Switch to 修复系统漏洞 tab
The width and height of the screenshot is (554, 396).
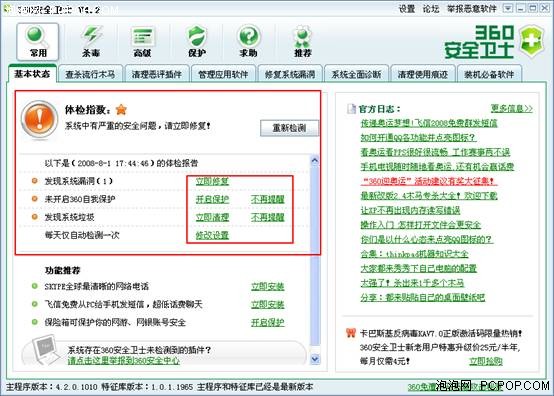point(290,74)
